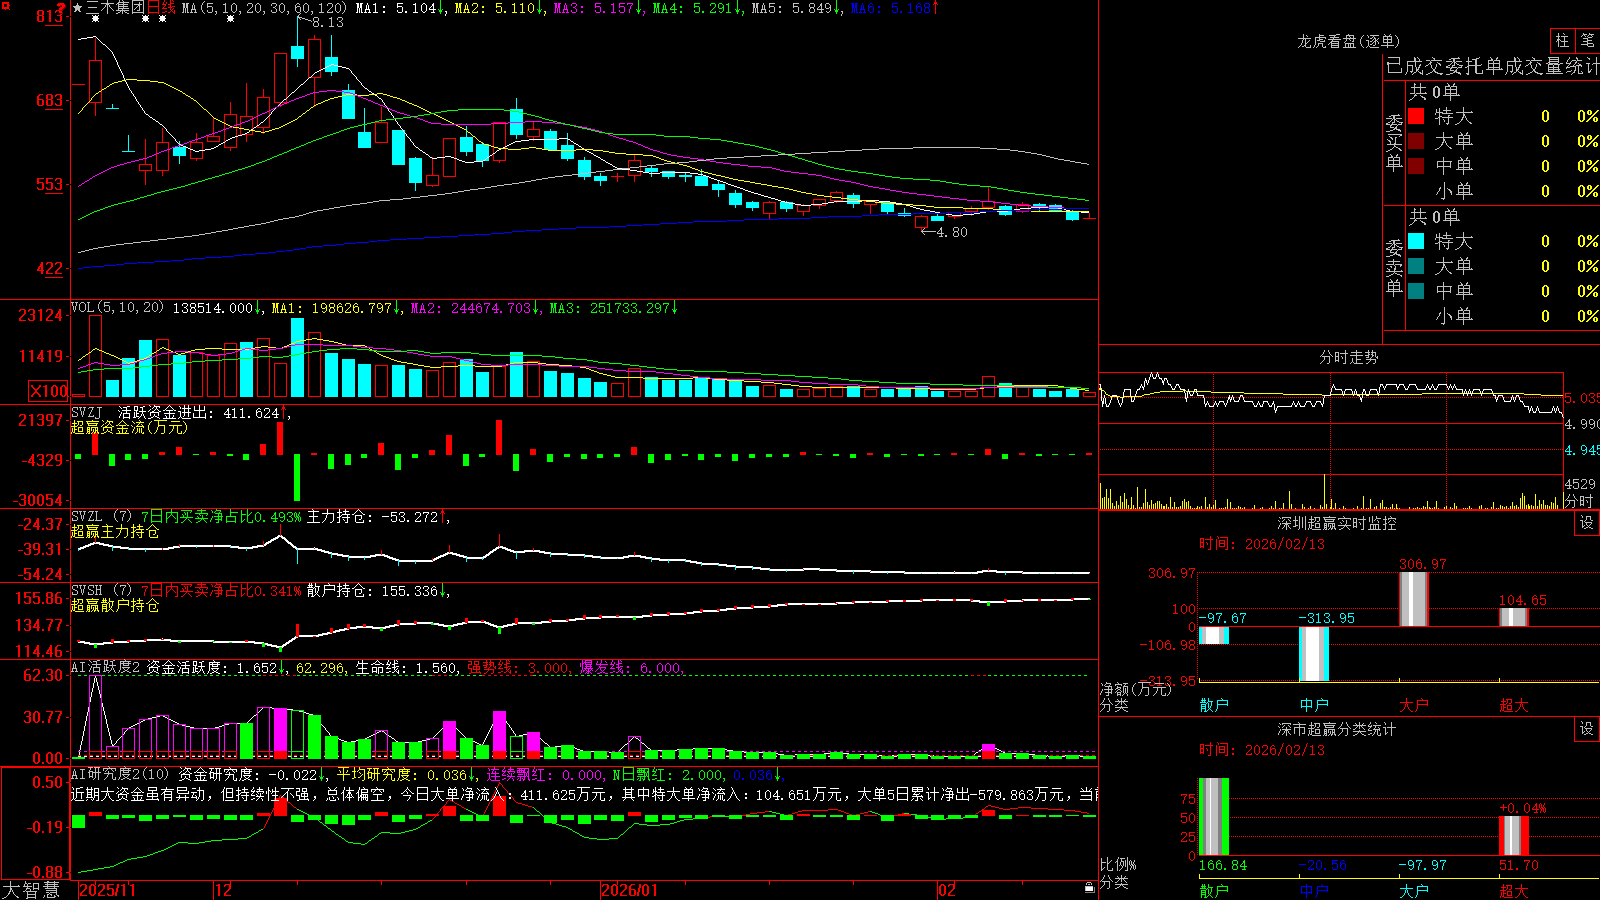Screen dimensions: 1600x900
Task: Switch to 柱 bar display mode
Action: pos(1562,40)
